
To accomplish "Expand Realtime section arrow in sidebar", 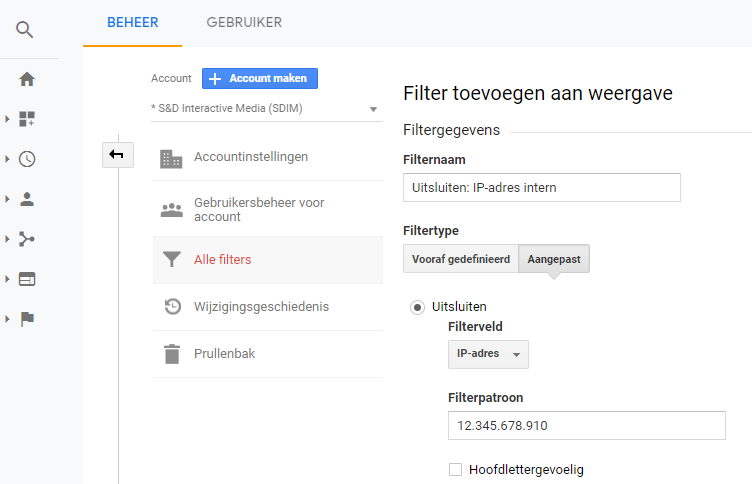I will click(7, 159).
